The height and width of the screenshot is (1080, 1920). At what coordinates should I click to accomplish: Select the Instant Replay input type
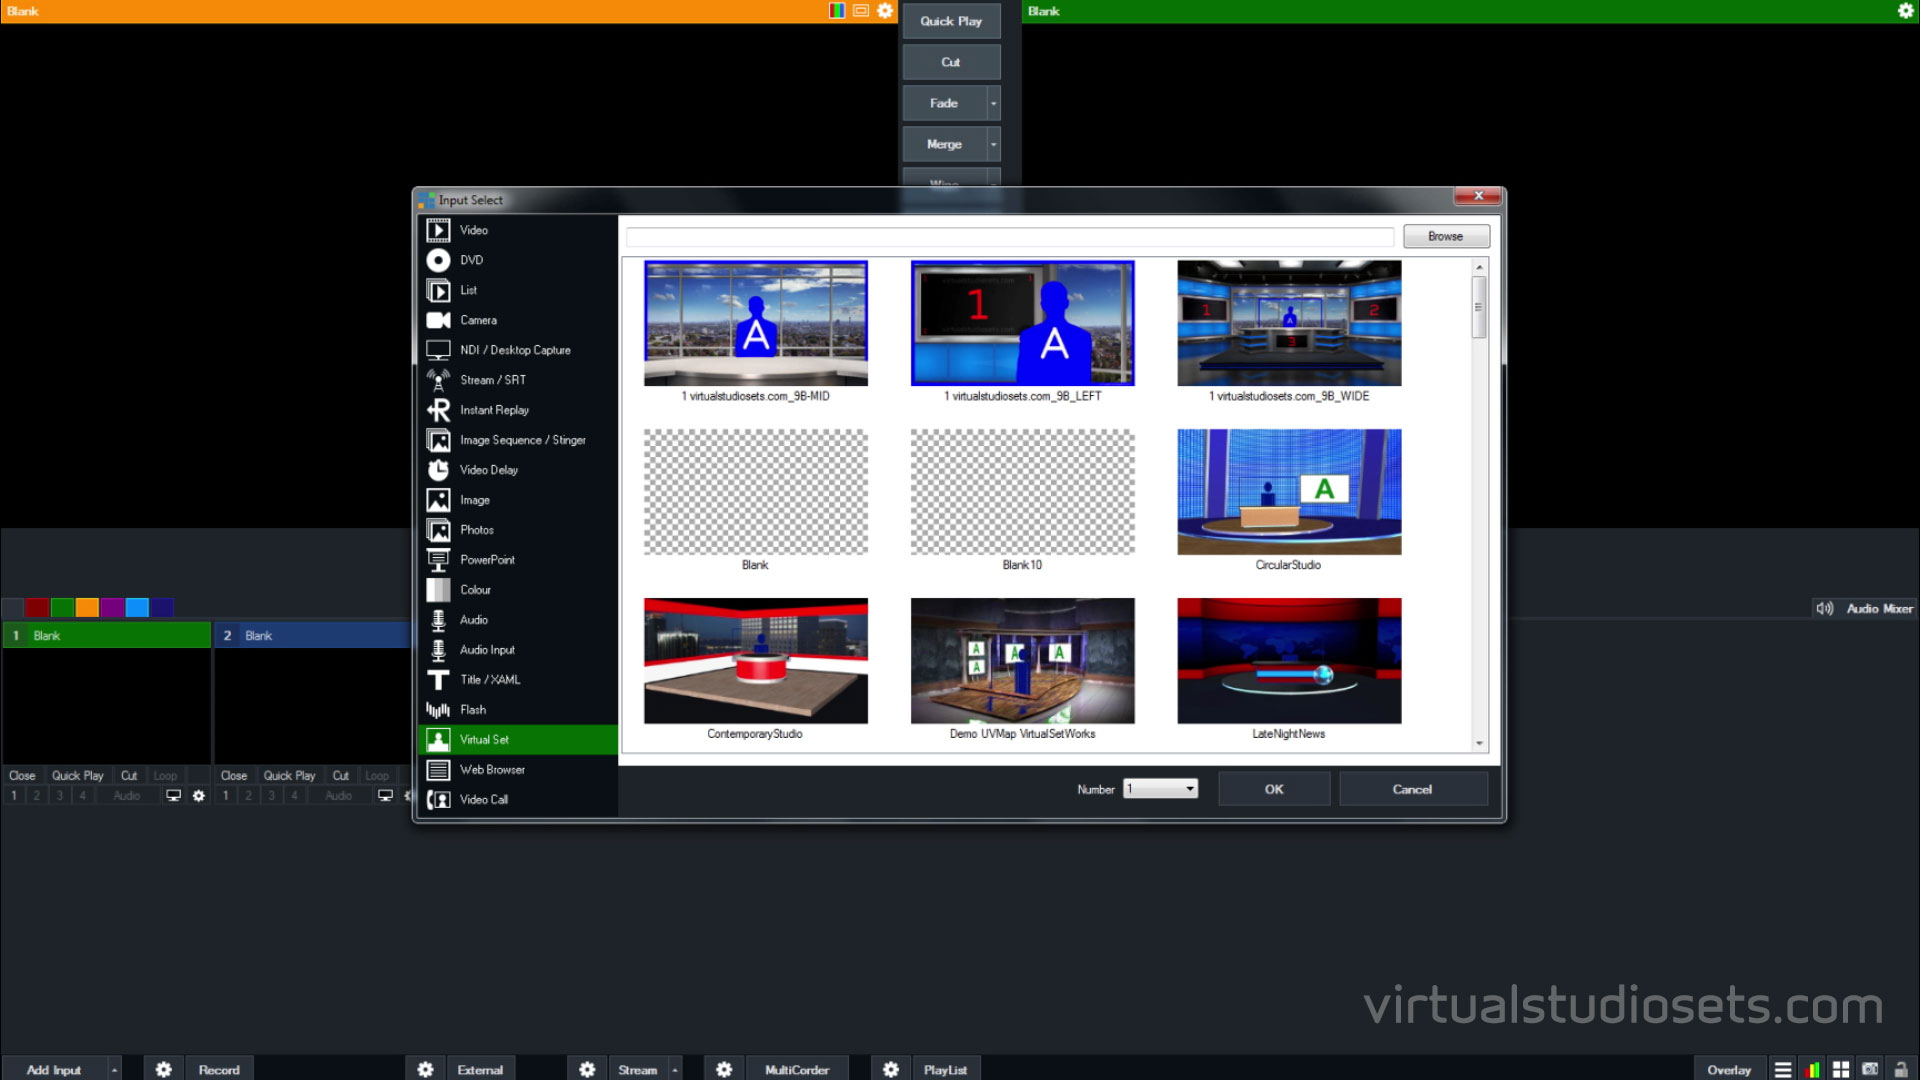(x=493, y=410)
